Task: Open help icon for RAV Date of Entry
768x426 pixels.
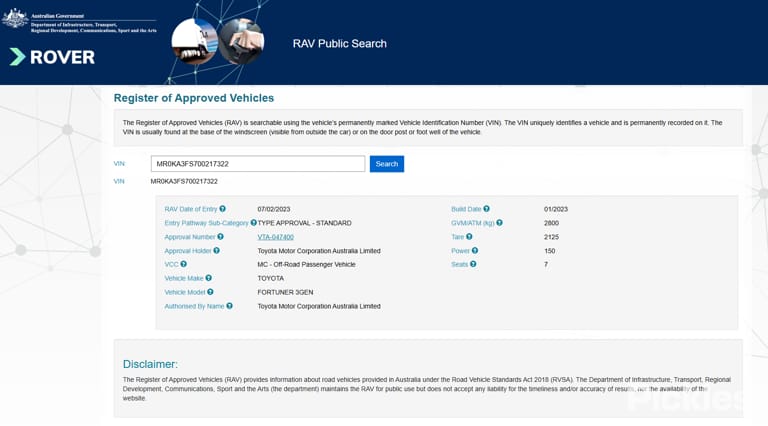Action: pos(222,209)
